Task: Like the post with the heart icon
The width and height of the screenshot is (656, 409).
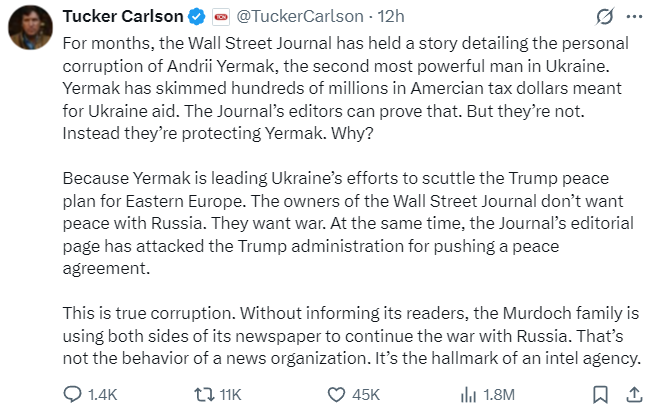Action: (333, 394)
